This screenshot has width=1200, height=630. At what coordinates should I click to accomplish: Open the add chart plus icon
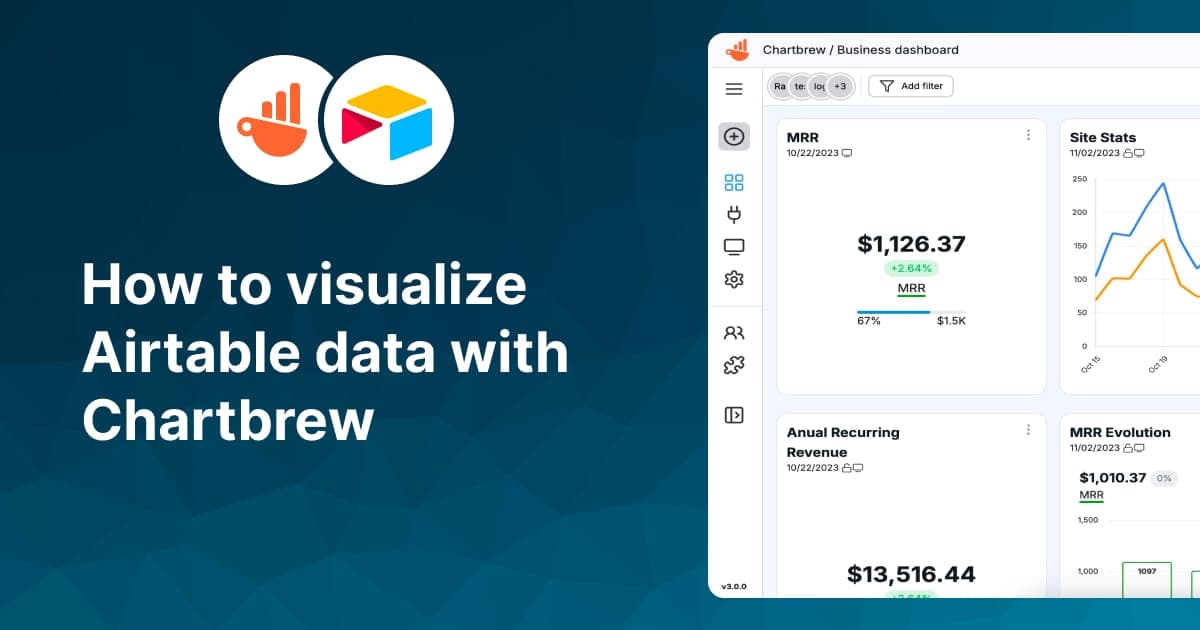pos(734,136)
